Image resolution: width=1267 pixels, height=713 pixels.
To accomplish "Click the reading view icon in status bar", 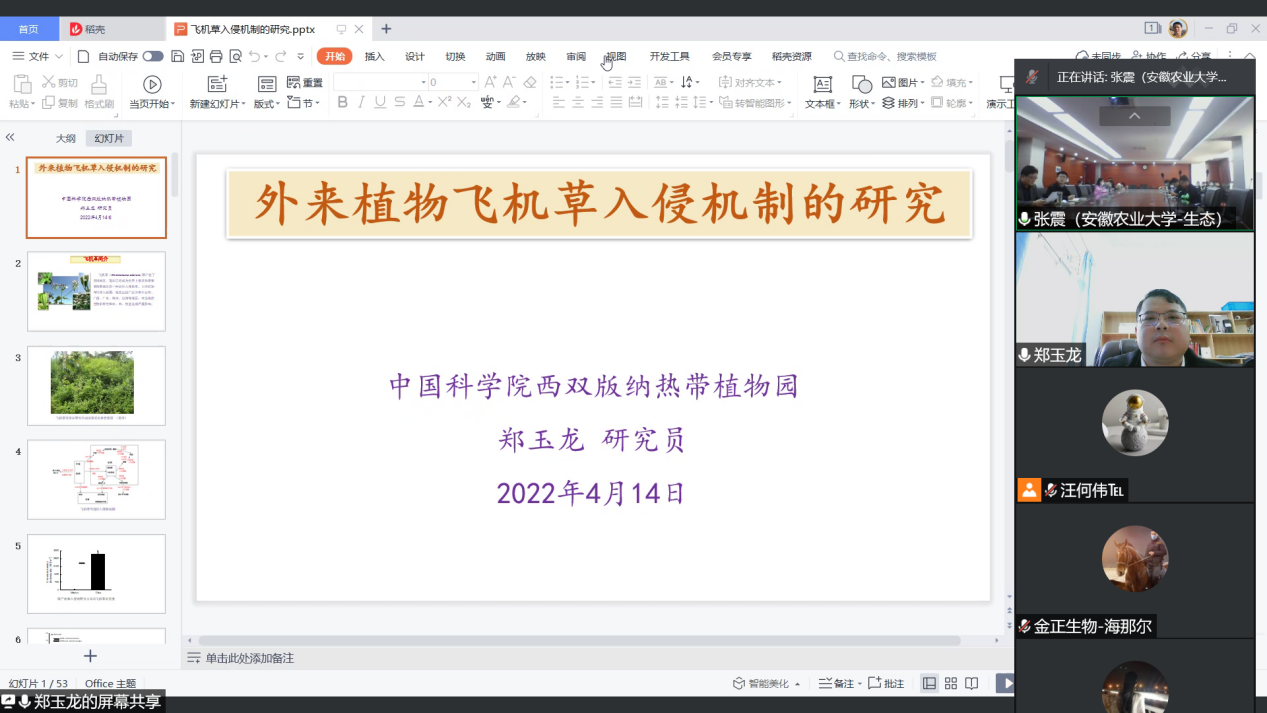I will coord(972,683).
